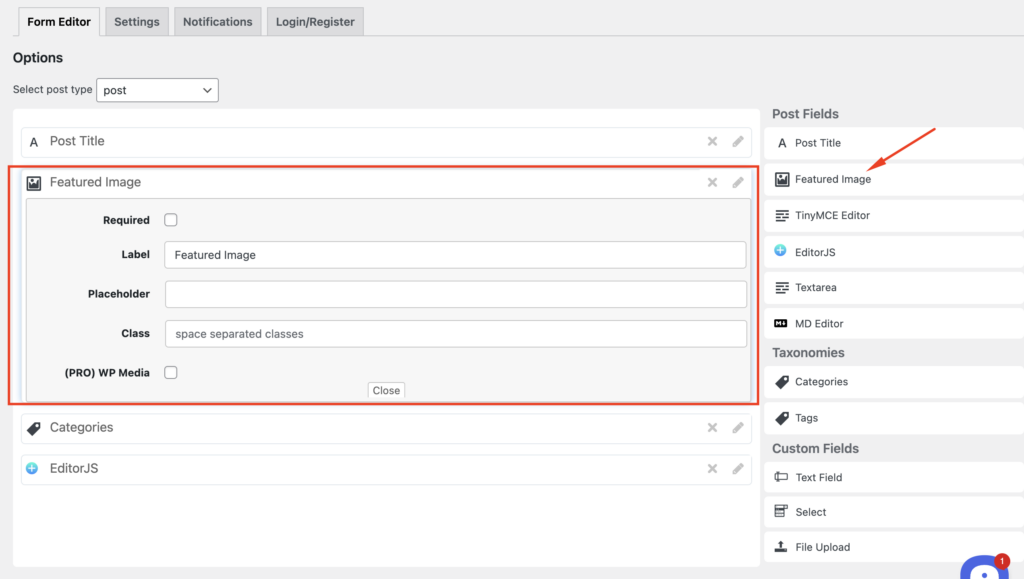Delete the EditorJS field via X icon
Screen dimensions: 1024x579
(712, 469)
